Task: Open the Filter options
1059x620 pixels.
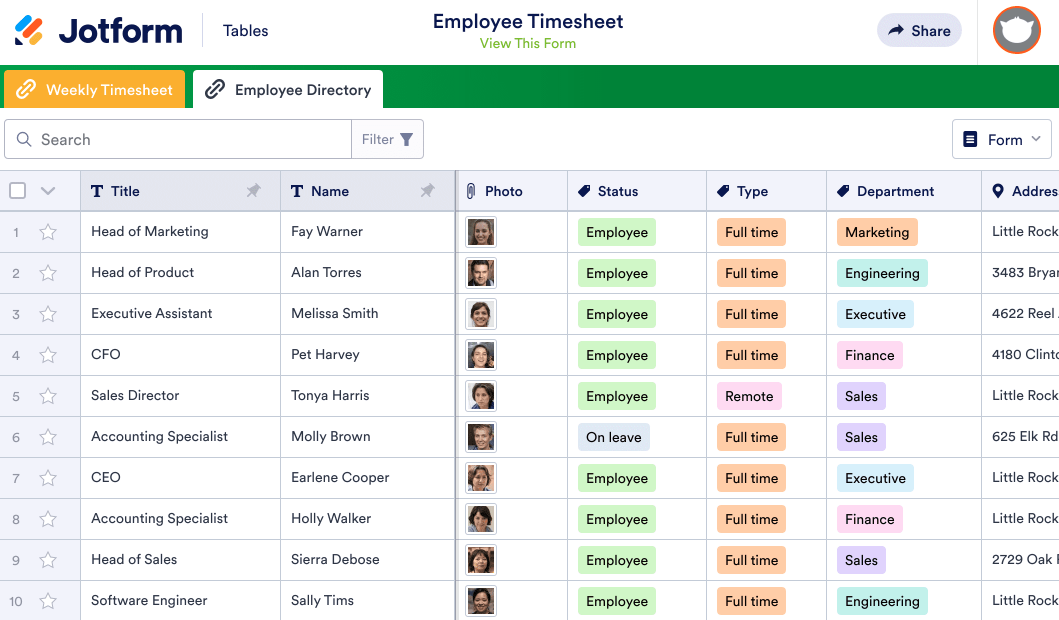Action: click(x=387, y=139)
